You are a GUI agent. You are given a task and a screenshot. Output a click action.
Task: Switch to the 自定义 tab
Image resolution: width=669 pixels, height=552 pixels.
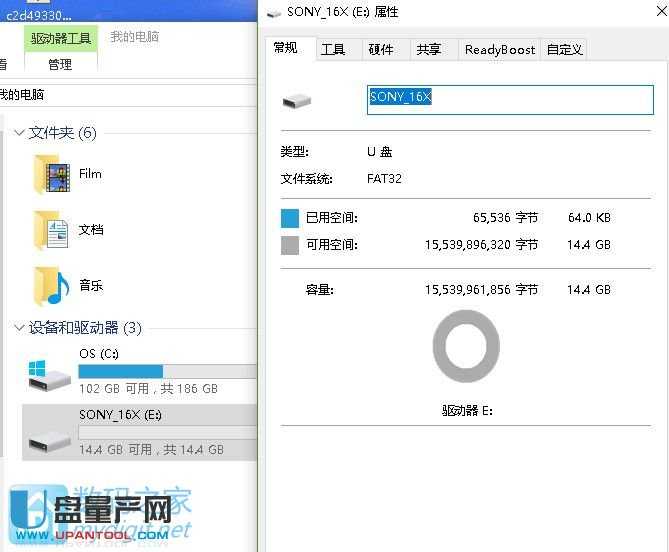tap(564, 50)
